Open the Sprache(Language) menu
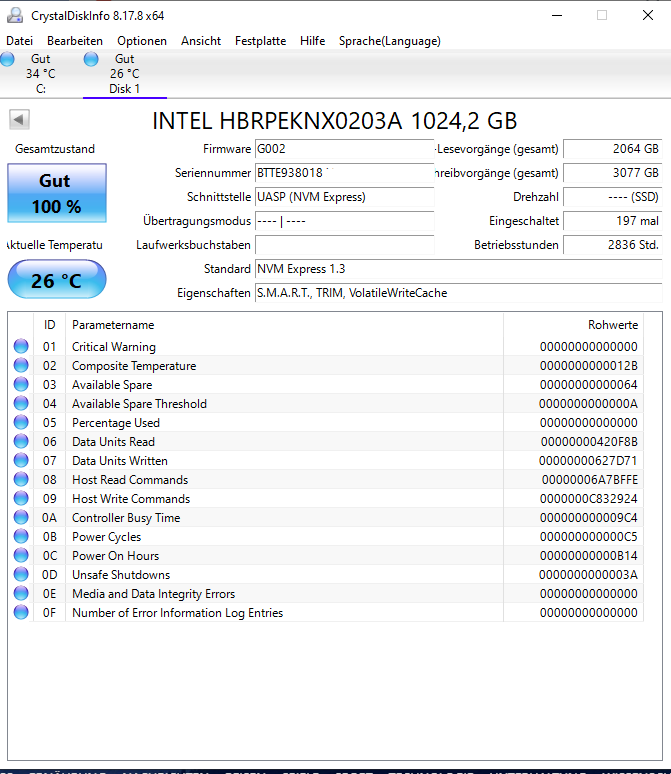This screenshot has height=774, width=671. click(390, 41)
